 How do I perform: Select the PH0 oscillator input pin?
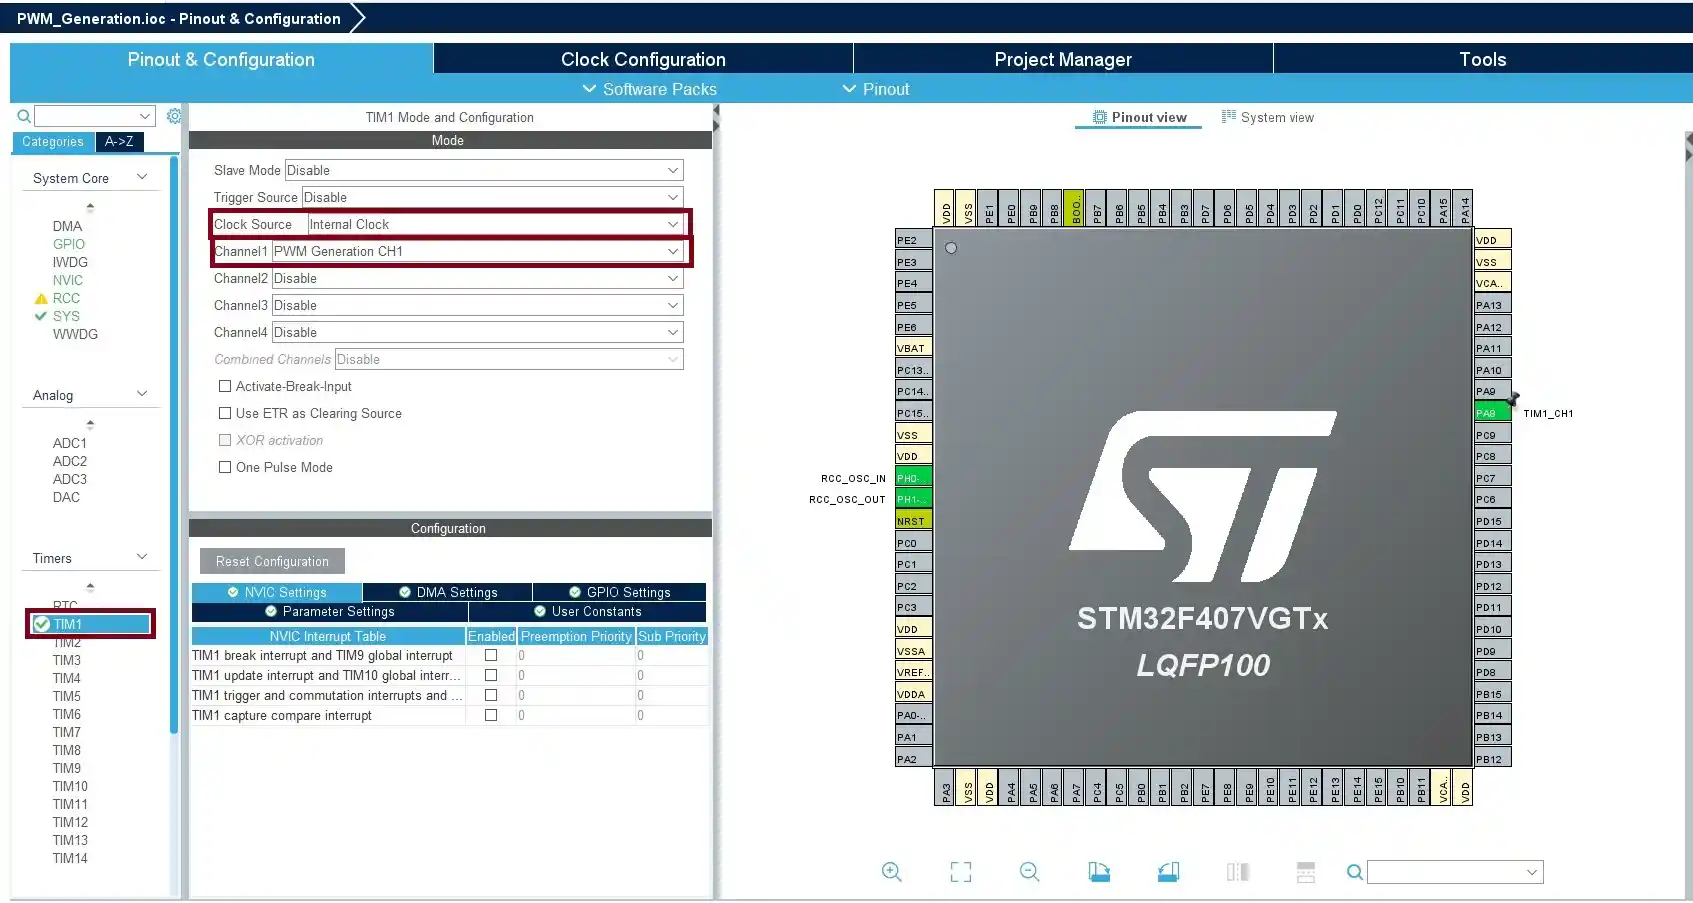(913, 478)
